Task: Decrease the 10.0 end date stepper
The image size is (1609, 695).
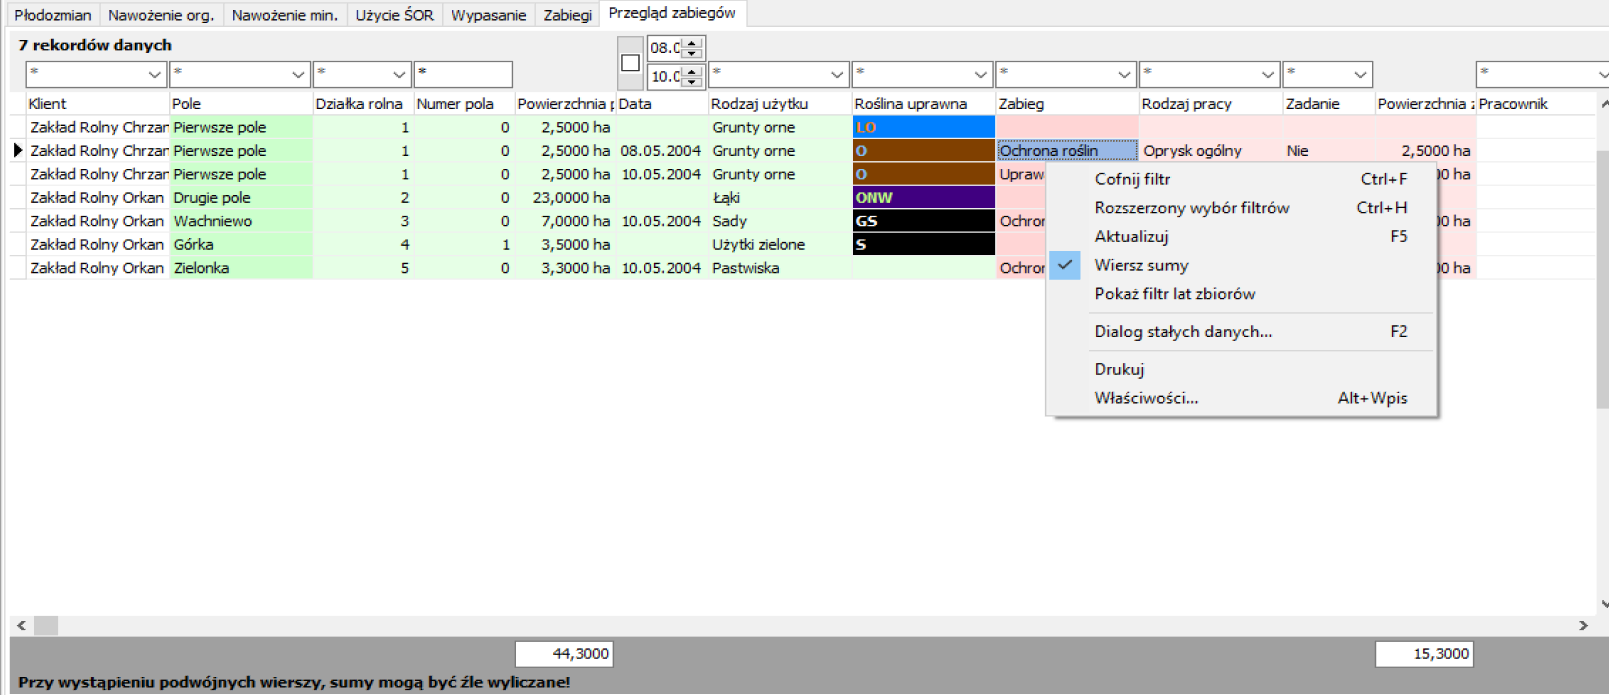Action: coord(692,82)
